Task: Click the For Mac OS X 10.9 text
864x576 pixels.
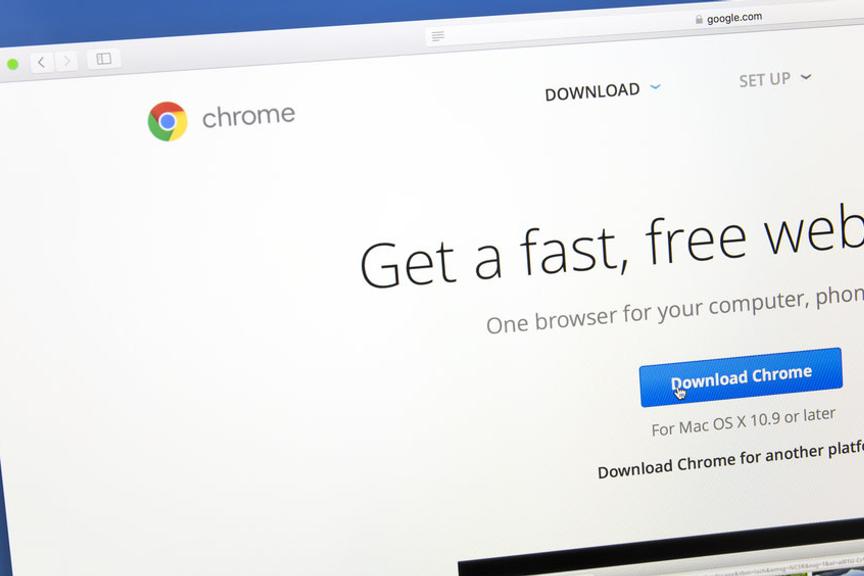Action: pos(743,422)
